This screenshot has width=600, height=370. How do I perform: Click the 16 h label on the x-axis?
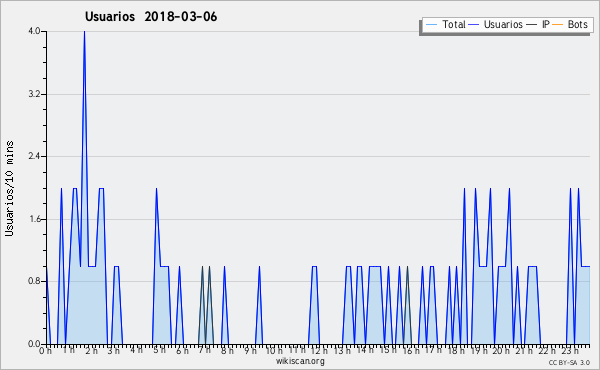click(410, 350)
